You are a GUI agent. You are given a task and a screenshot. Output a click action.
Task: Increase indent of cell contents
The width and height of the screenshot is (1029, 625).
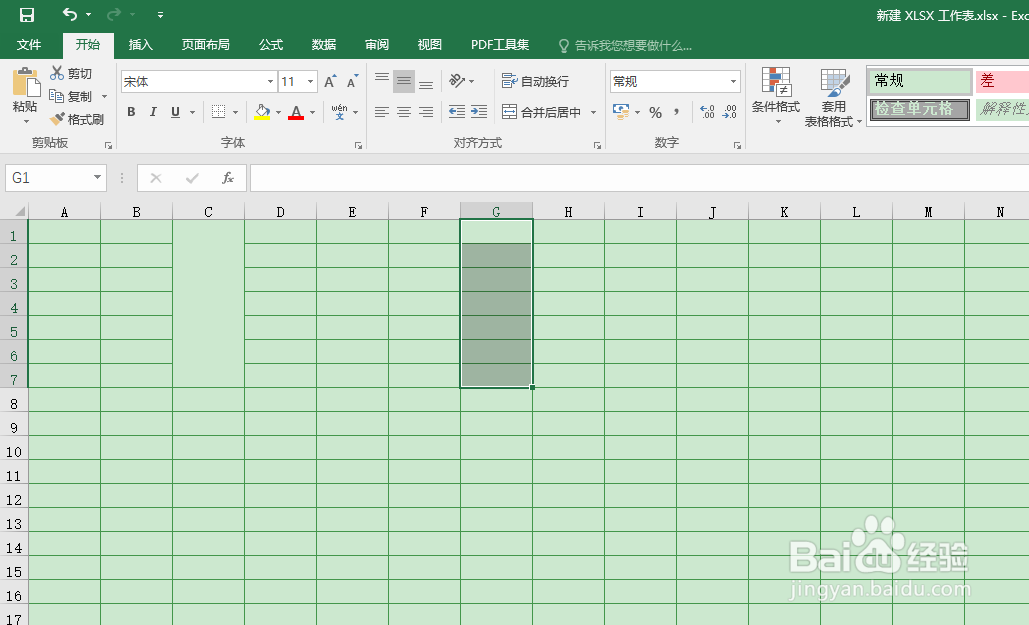click(x=479, y=112)
